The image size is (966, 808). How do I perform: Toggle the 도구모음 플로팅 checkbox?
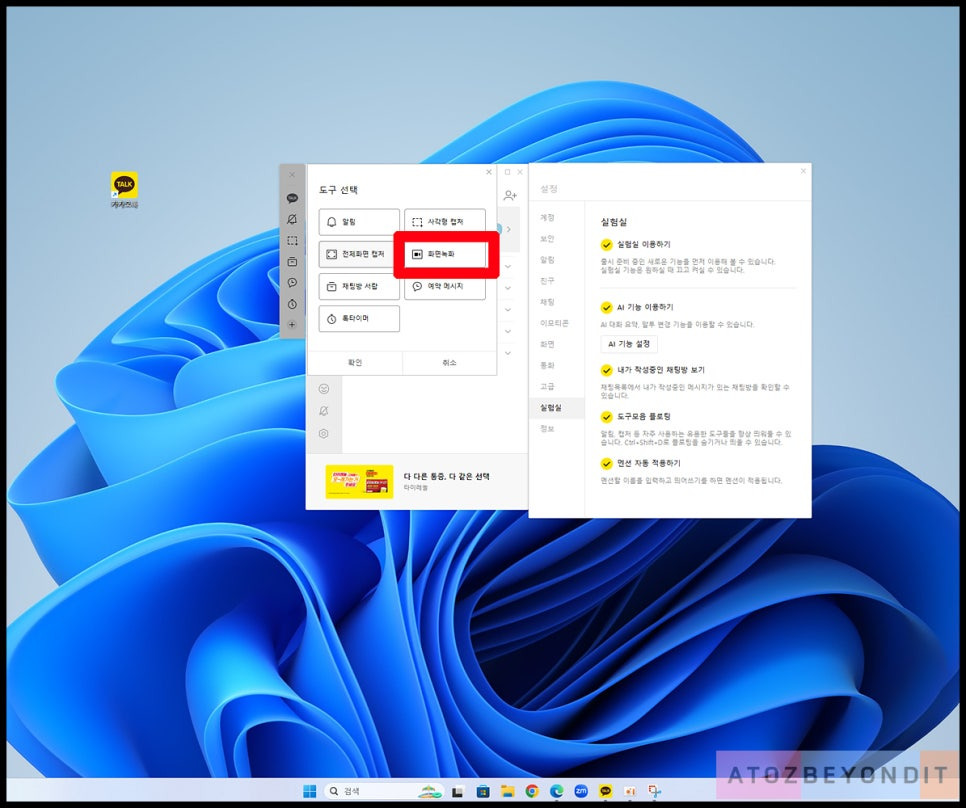tap(607, 417)
